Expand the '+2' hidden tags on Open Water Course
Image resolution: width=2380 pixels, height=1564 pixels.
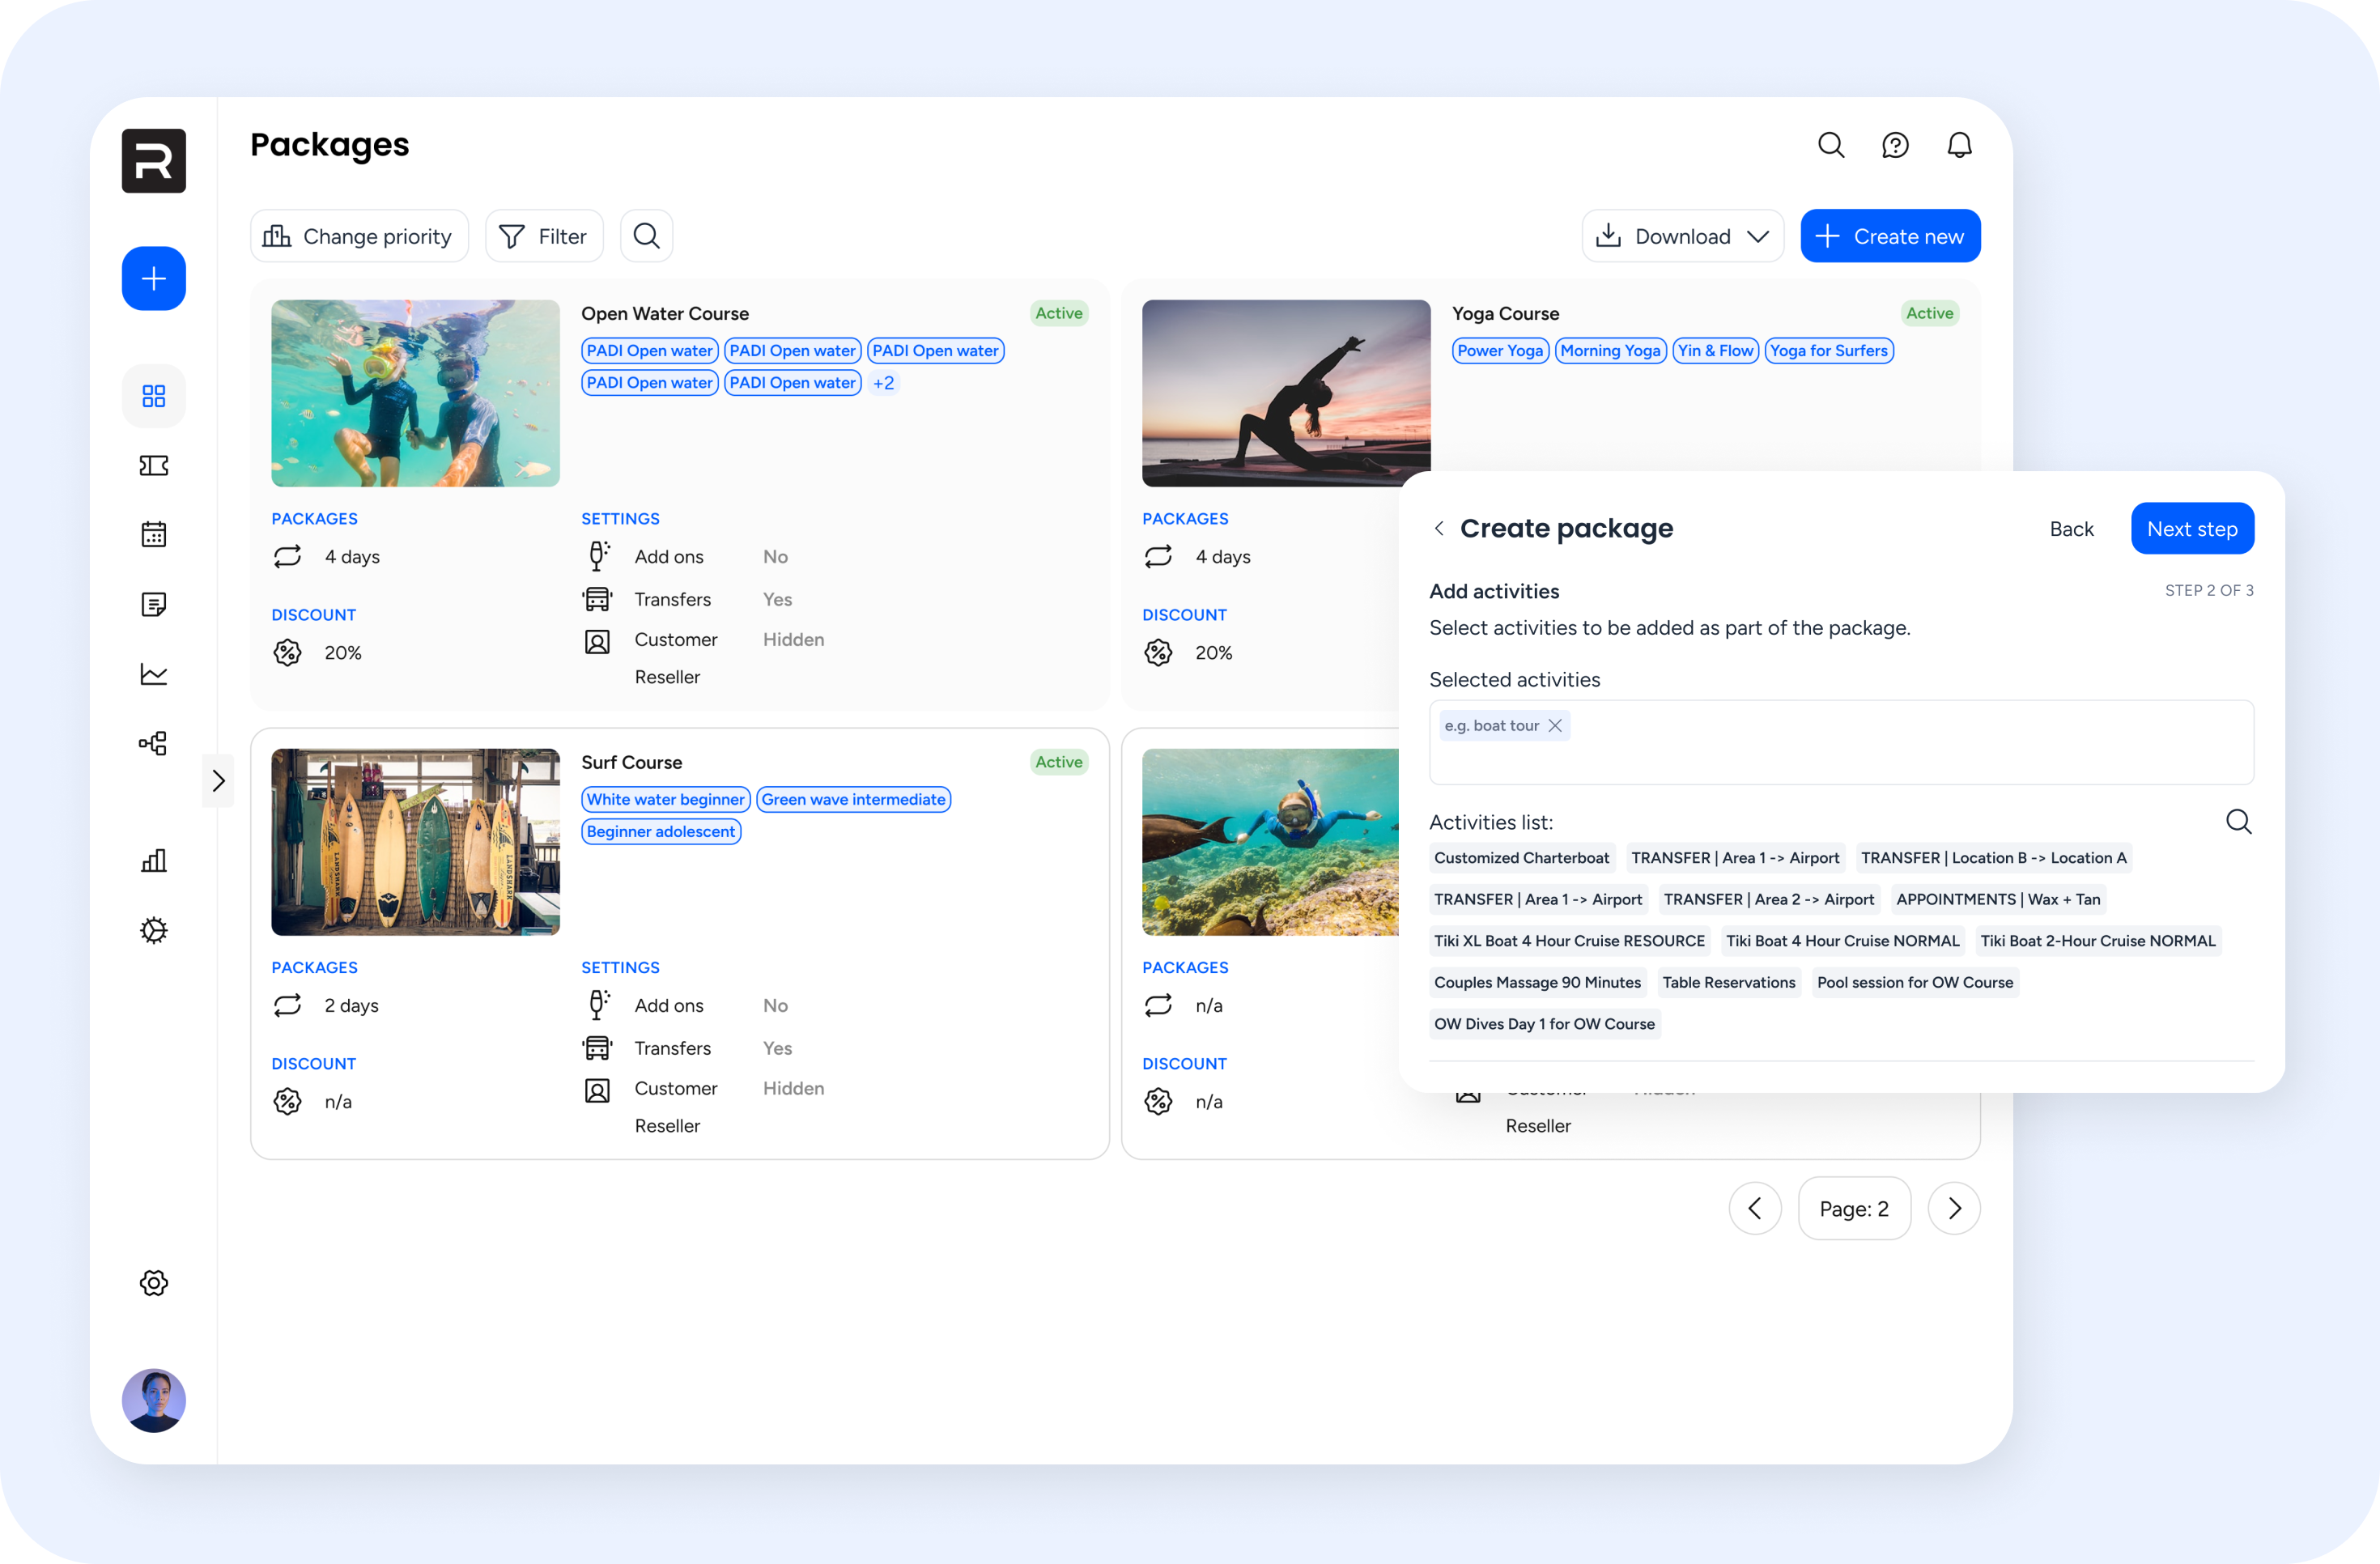click(x=883, y=383)
